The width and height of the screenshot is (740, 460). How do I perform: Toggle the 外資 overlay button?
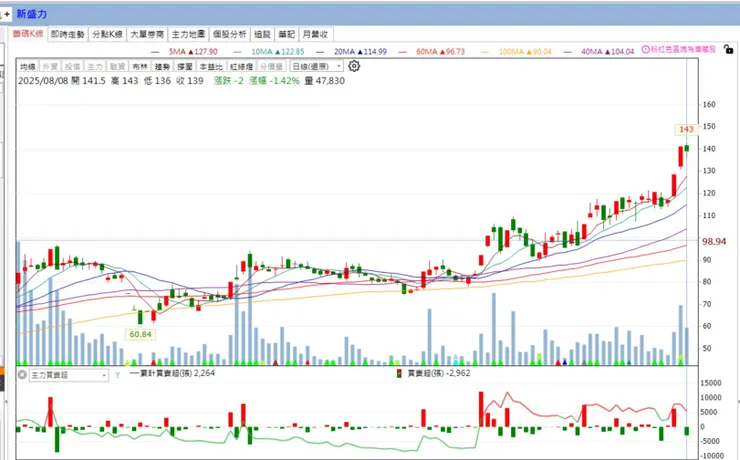pos(50,67)
